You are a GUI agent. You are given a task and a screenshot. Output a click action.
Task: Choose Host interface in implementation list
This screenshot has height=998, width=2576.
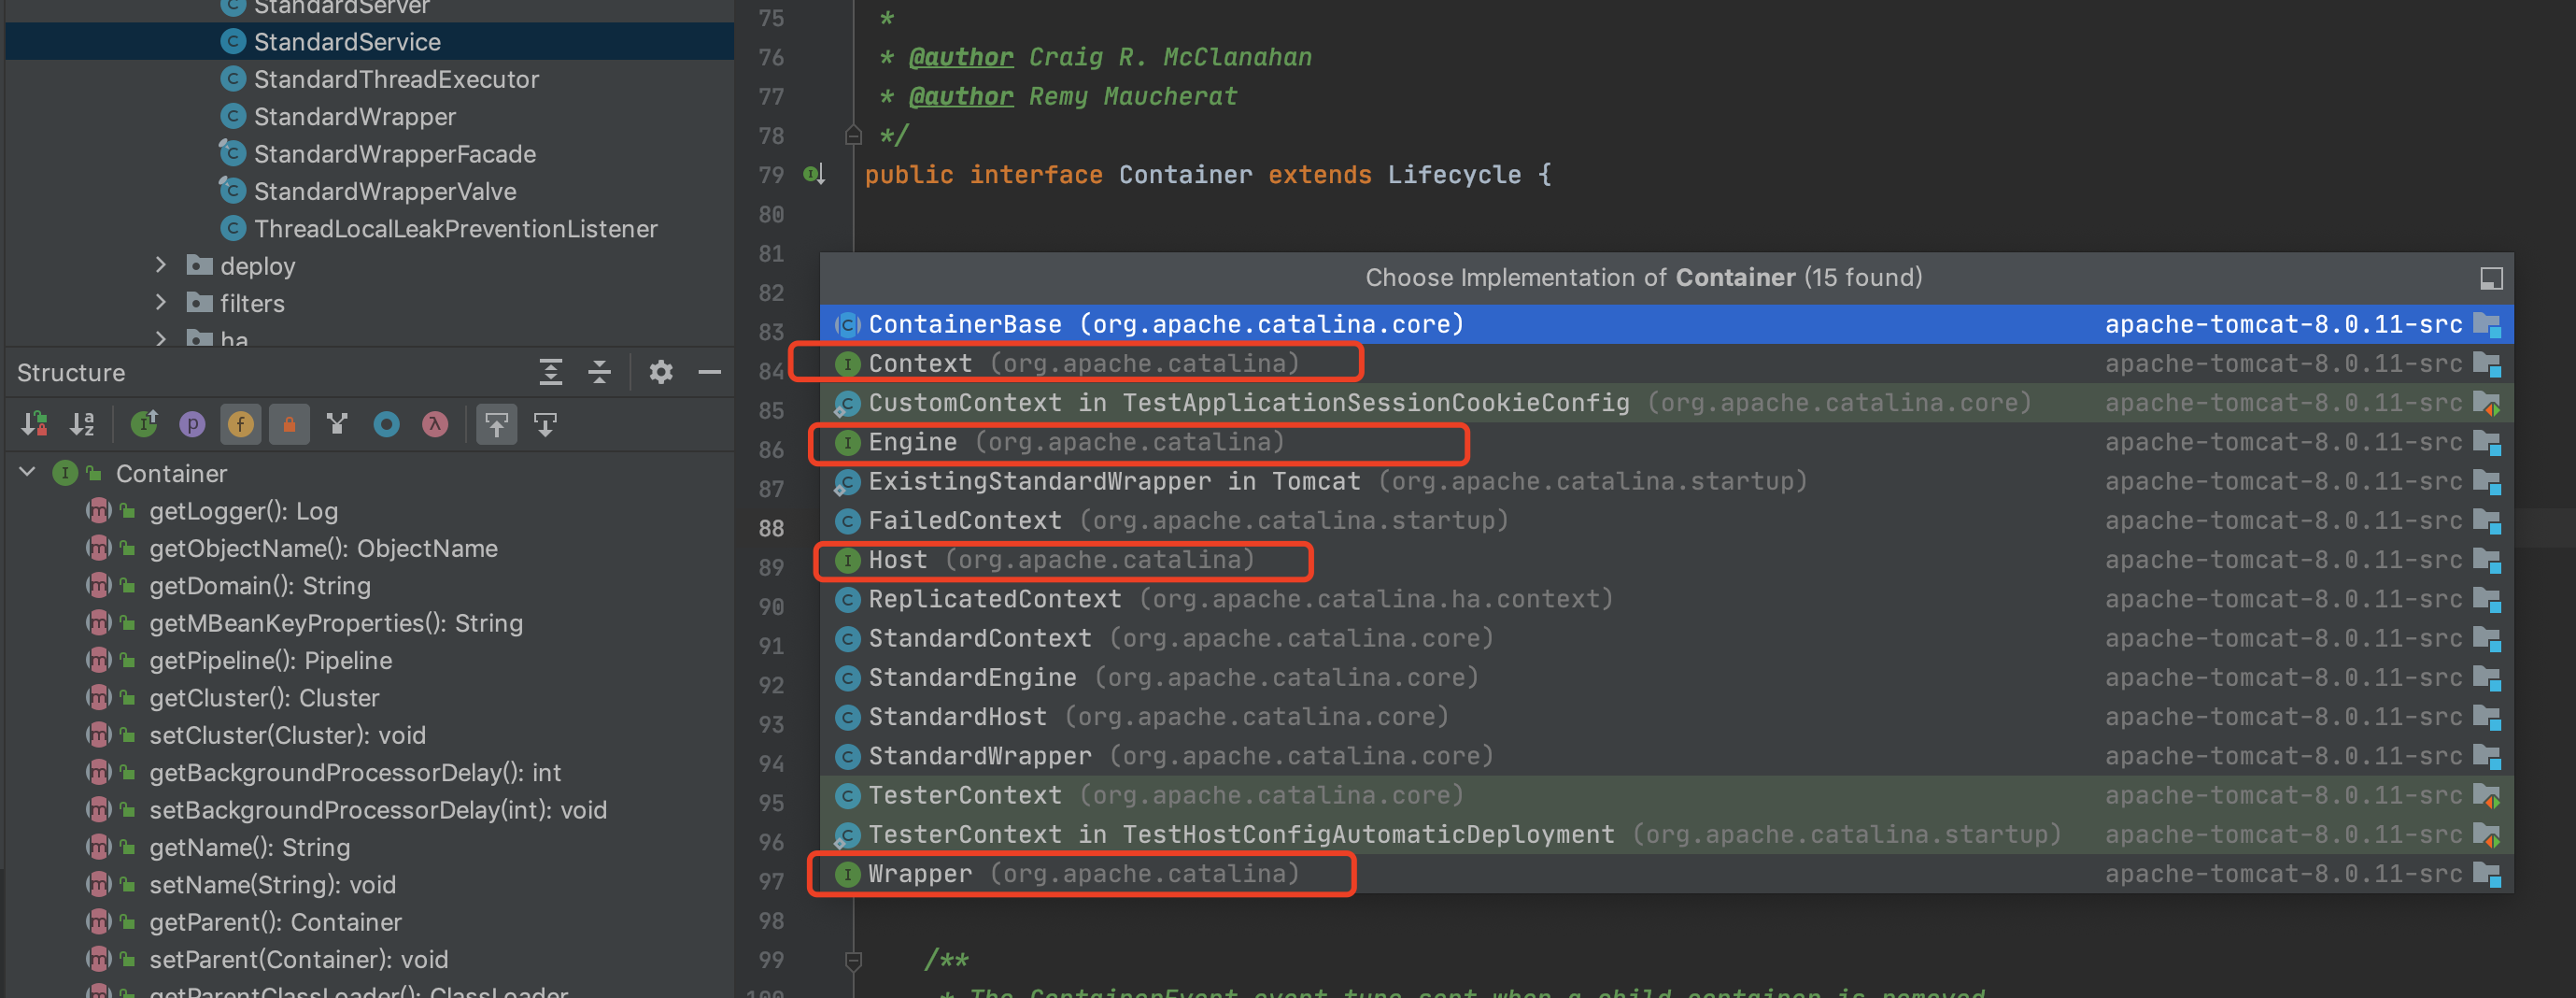[1666, 560]
